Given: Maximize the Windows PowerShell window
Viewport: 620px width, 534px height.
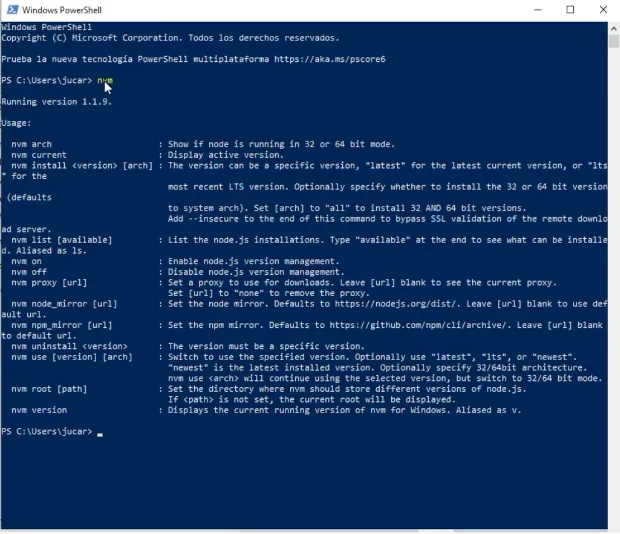Looking at the screenshot, I should tap(570, 10).
